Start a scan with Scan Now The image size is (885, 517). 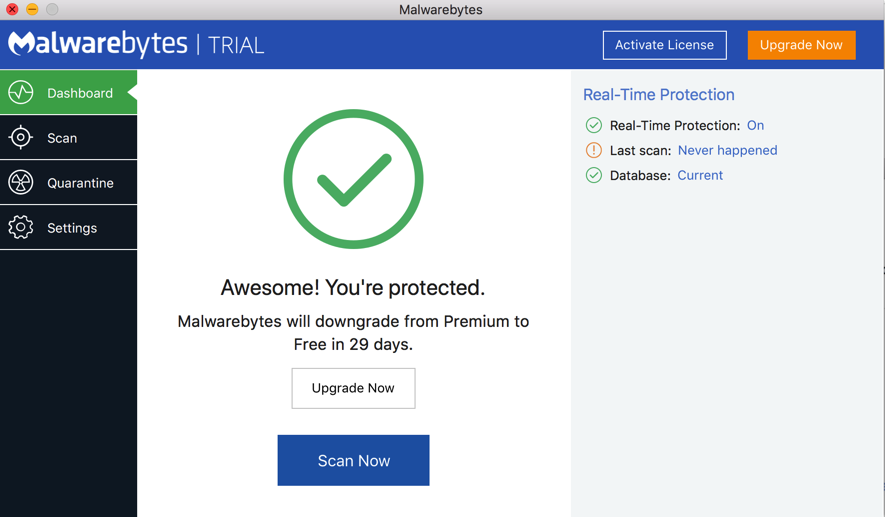(353, 460)
